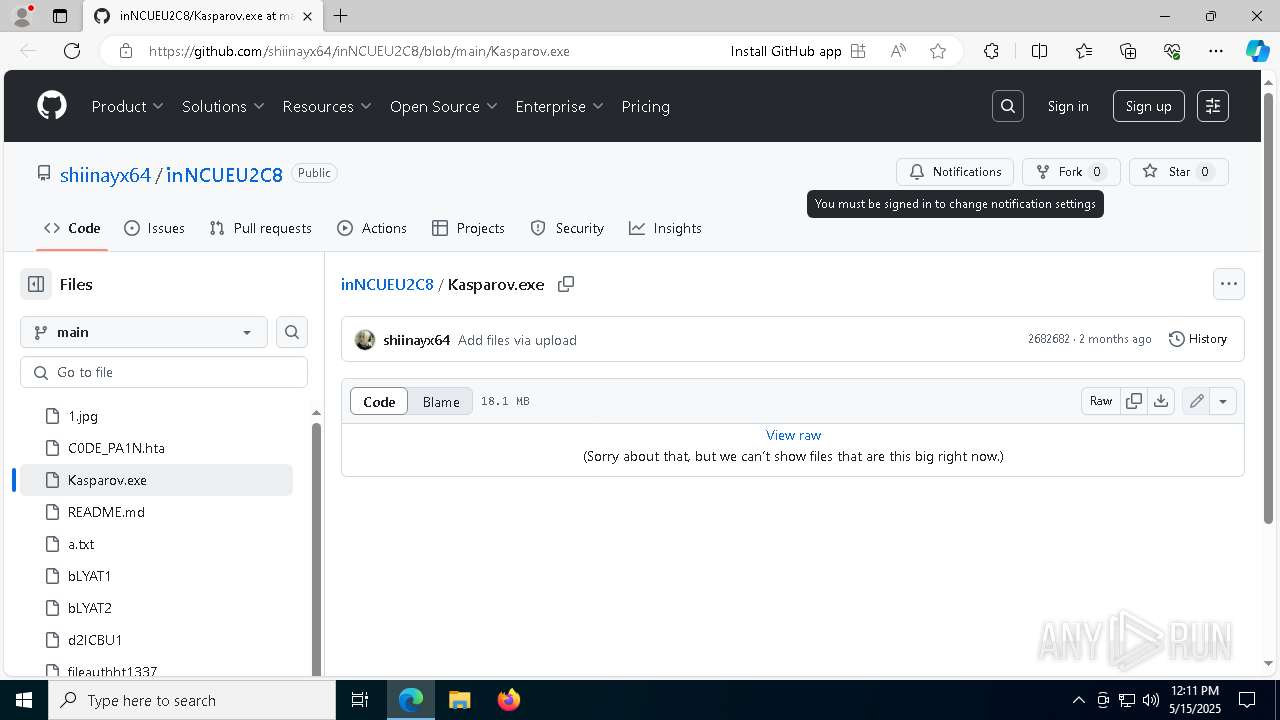The height and width of the screenshot is (720, 1280).
Task: Switch to Blame view toggle
Action: click(441, 401)
